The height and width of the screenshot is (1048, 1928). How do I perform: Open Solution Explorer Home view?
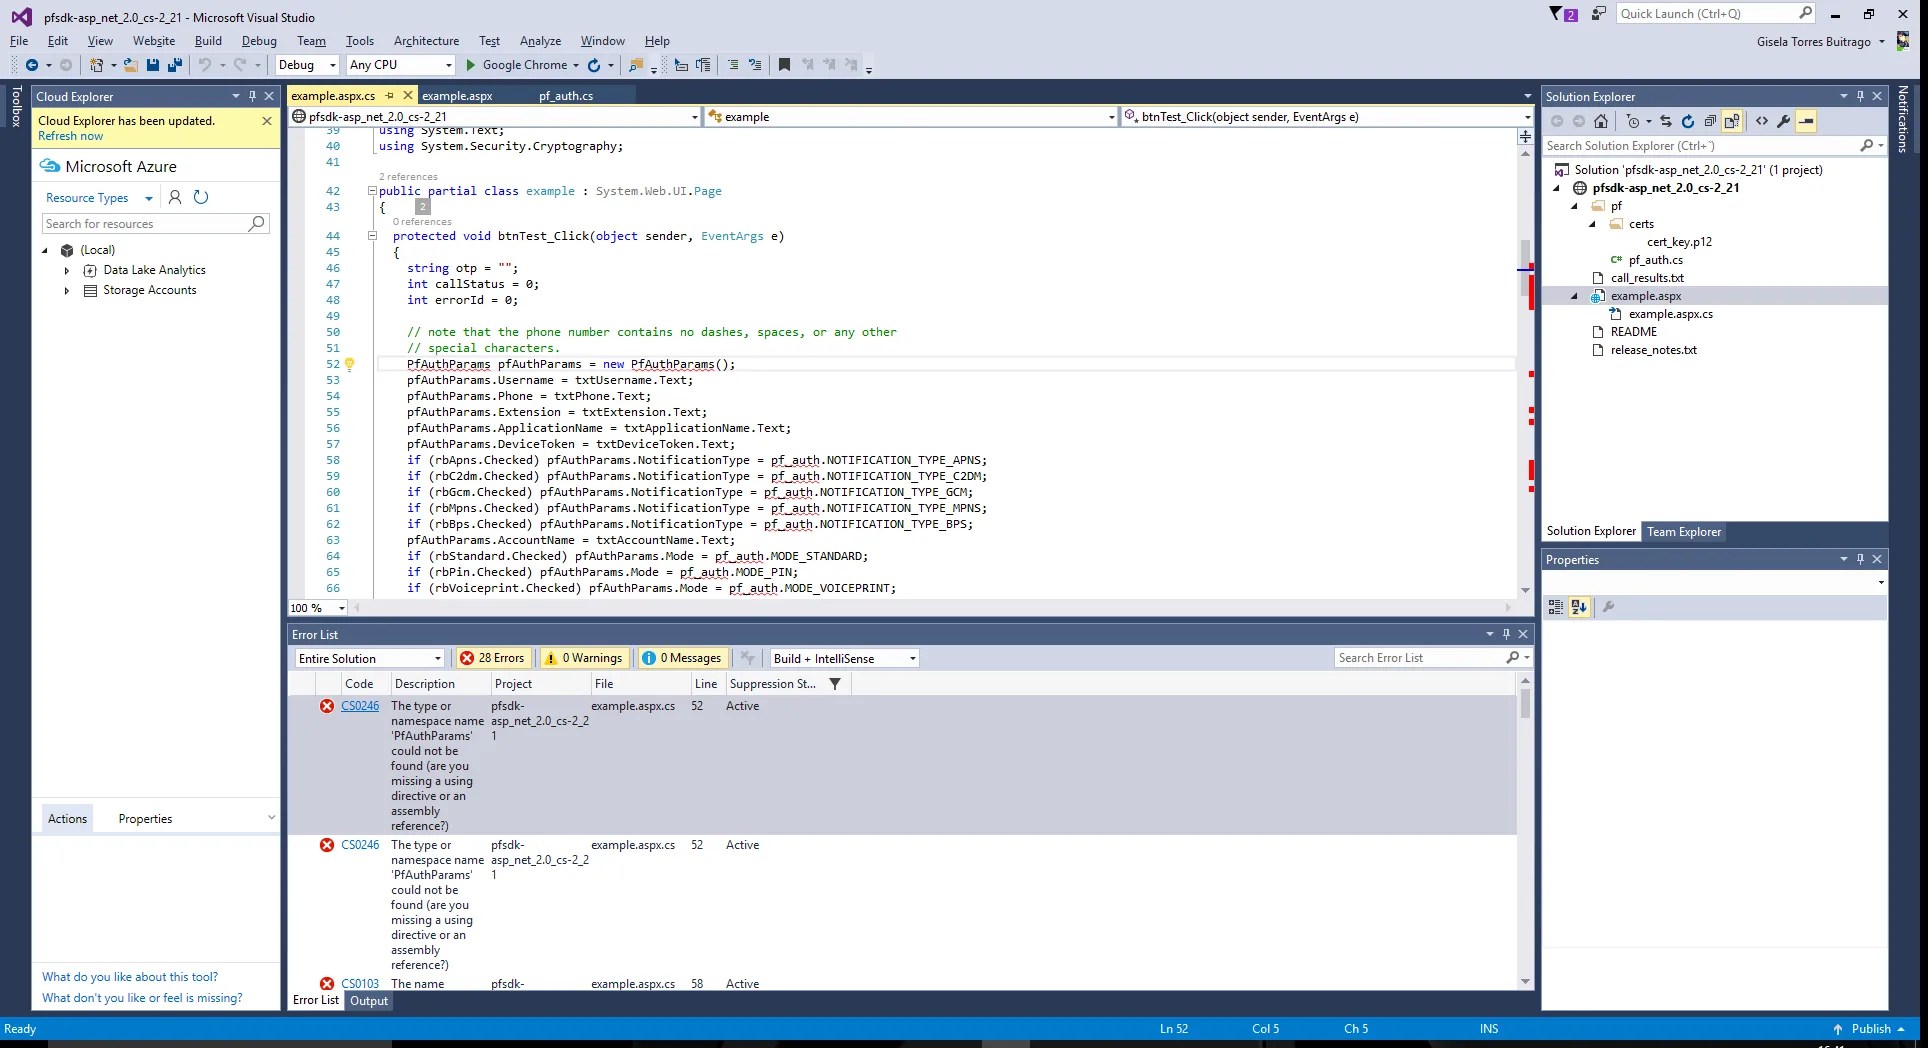point(1601,121)
